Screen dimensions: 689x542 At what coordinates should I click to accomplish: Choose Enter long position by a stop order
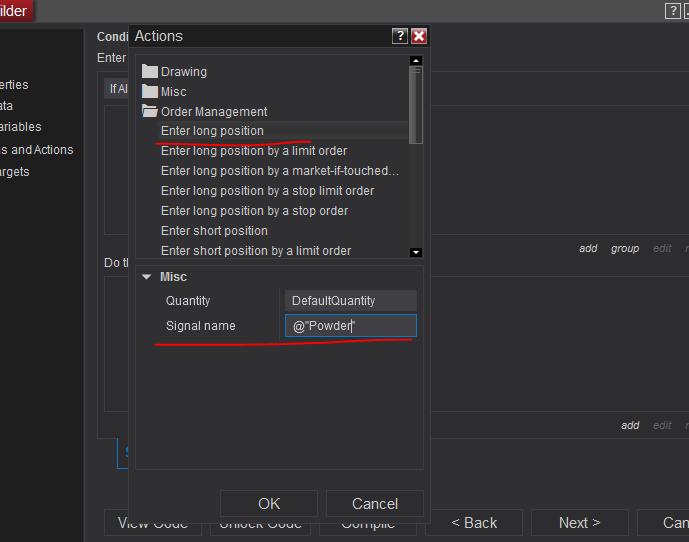point(254,211)
